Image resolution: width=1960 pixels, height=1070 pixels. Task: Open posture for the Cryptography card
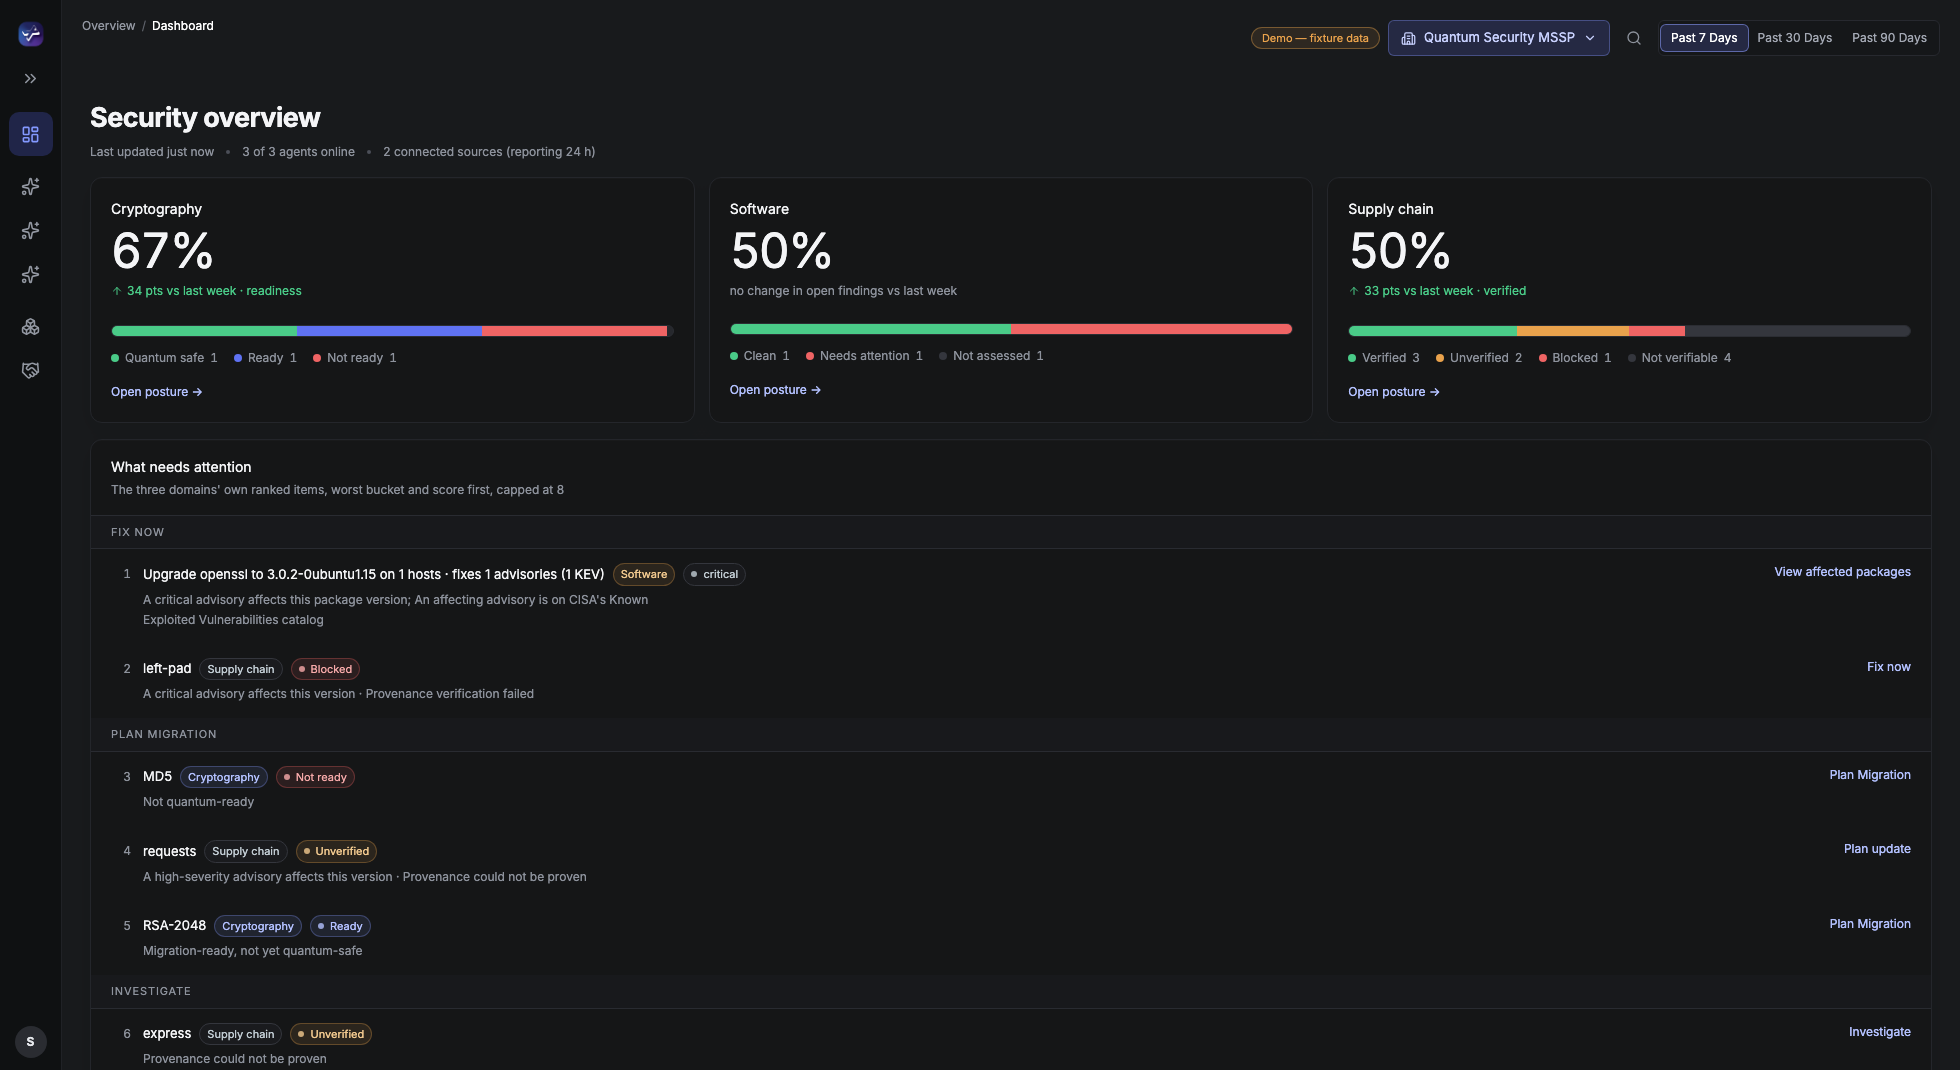click(x=156, y=392)
